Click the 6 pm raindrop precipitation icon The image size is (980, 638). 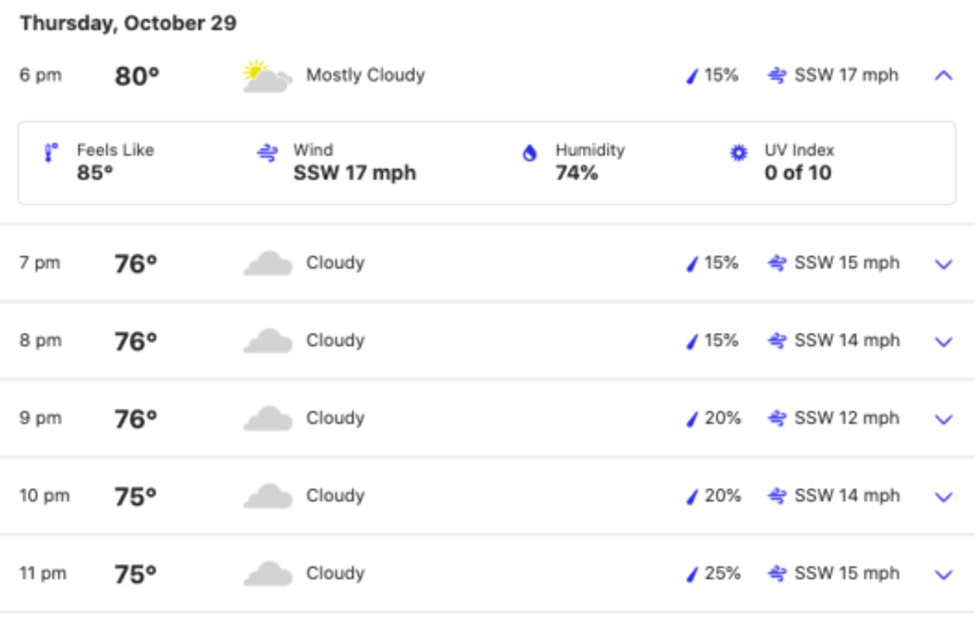pos(691,76)
